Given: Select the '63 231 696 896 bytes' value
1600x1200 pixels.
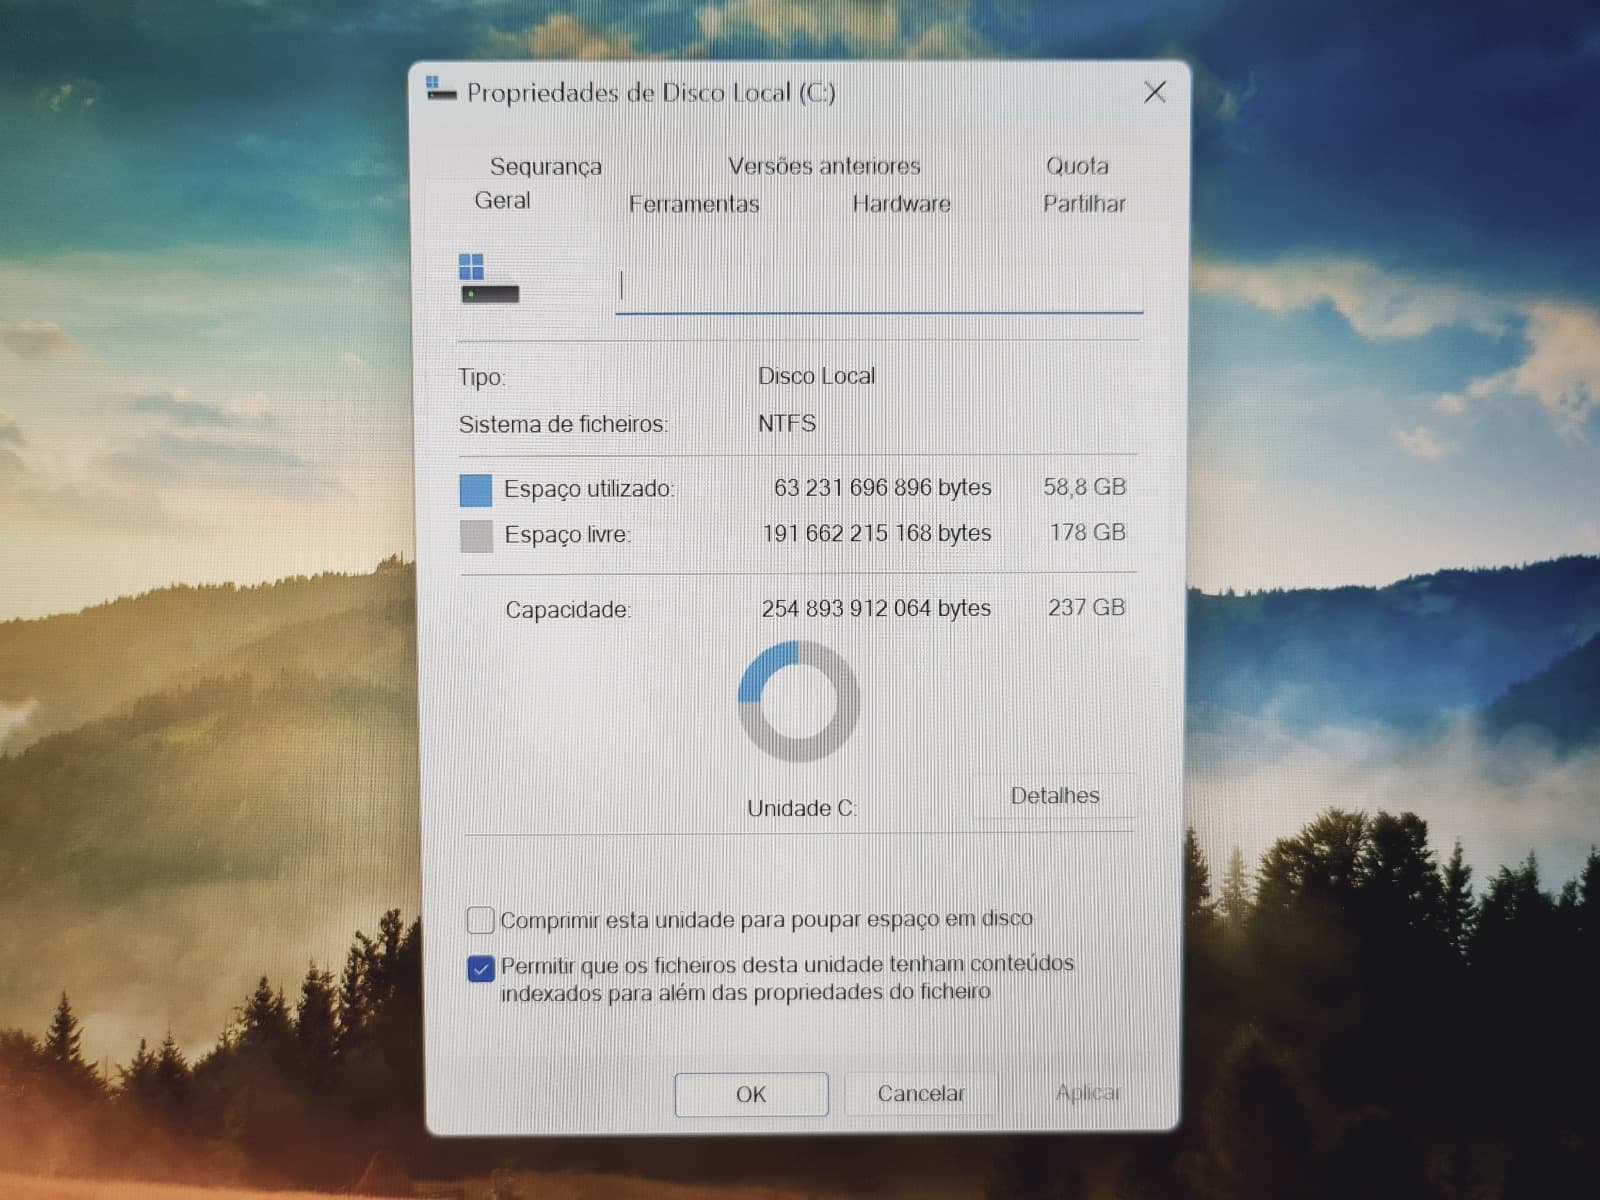Looking at the screenshot, I should point(882,487).
